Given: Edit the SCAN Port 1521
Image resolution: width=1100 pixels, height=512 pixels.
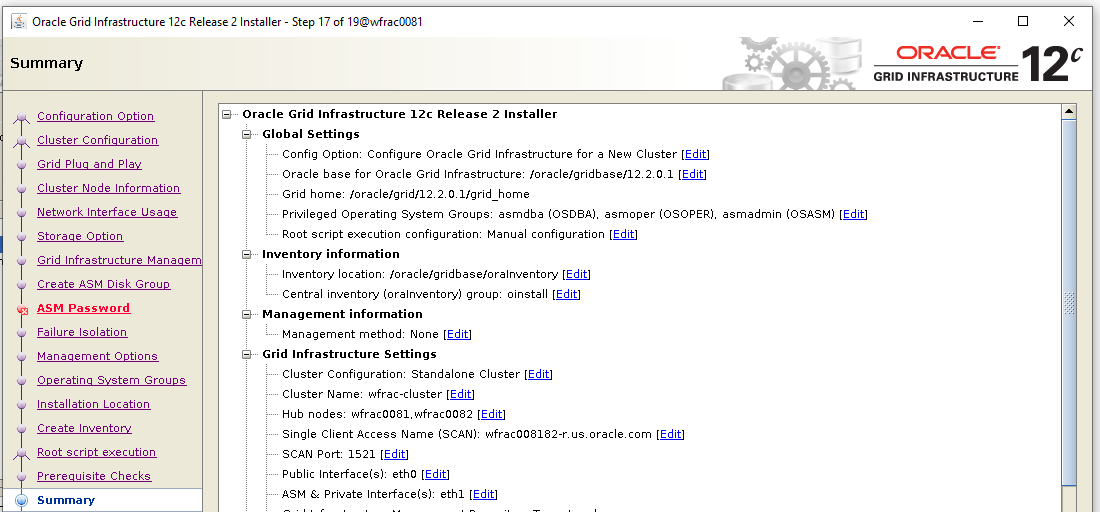Looking at the screenshot, I should pos(394,454).
